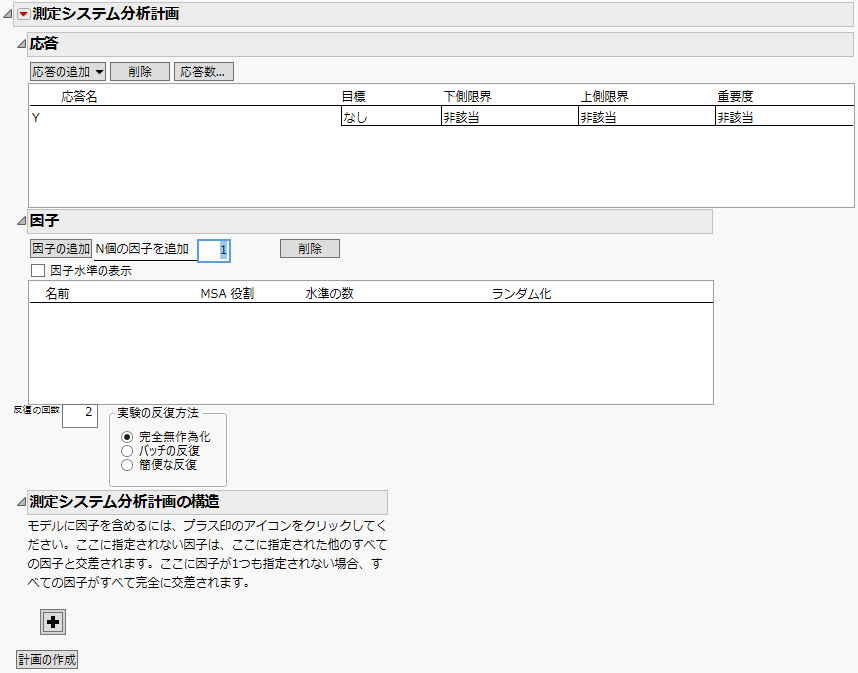Collapse the 測定システム分析計画の構造 section
Image resolution: width=858 pixels, height=673 pixels.
tap(21, 503)
